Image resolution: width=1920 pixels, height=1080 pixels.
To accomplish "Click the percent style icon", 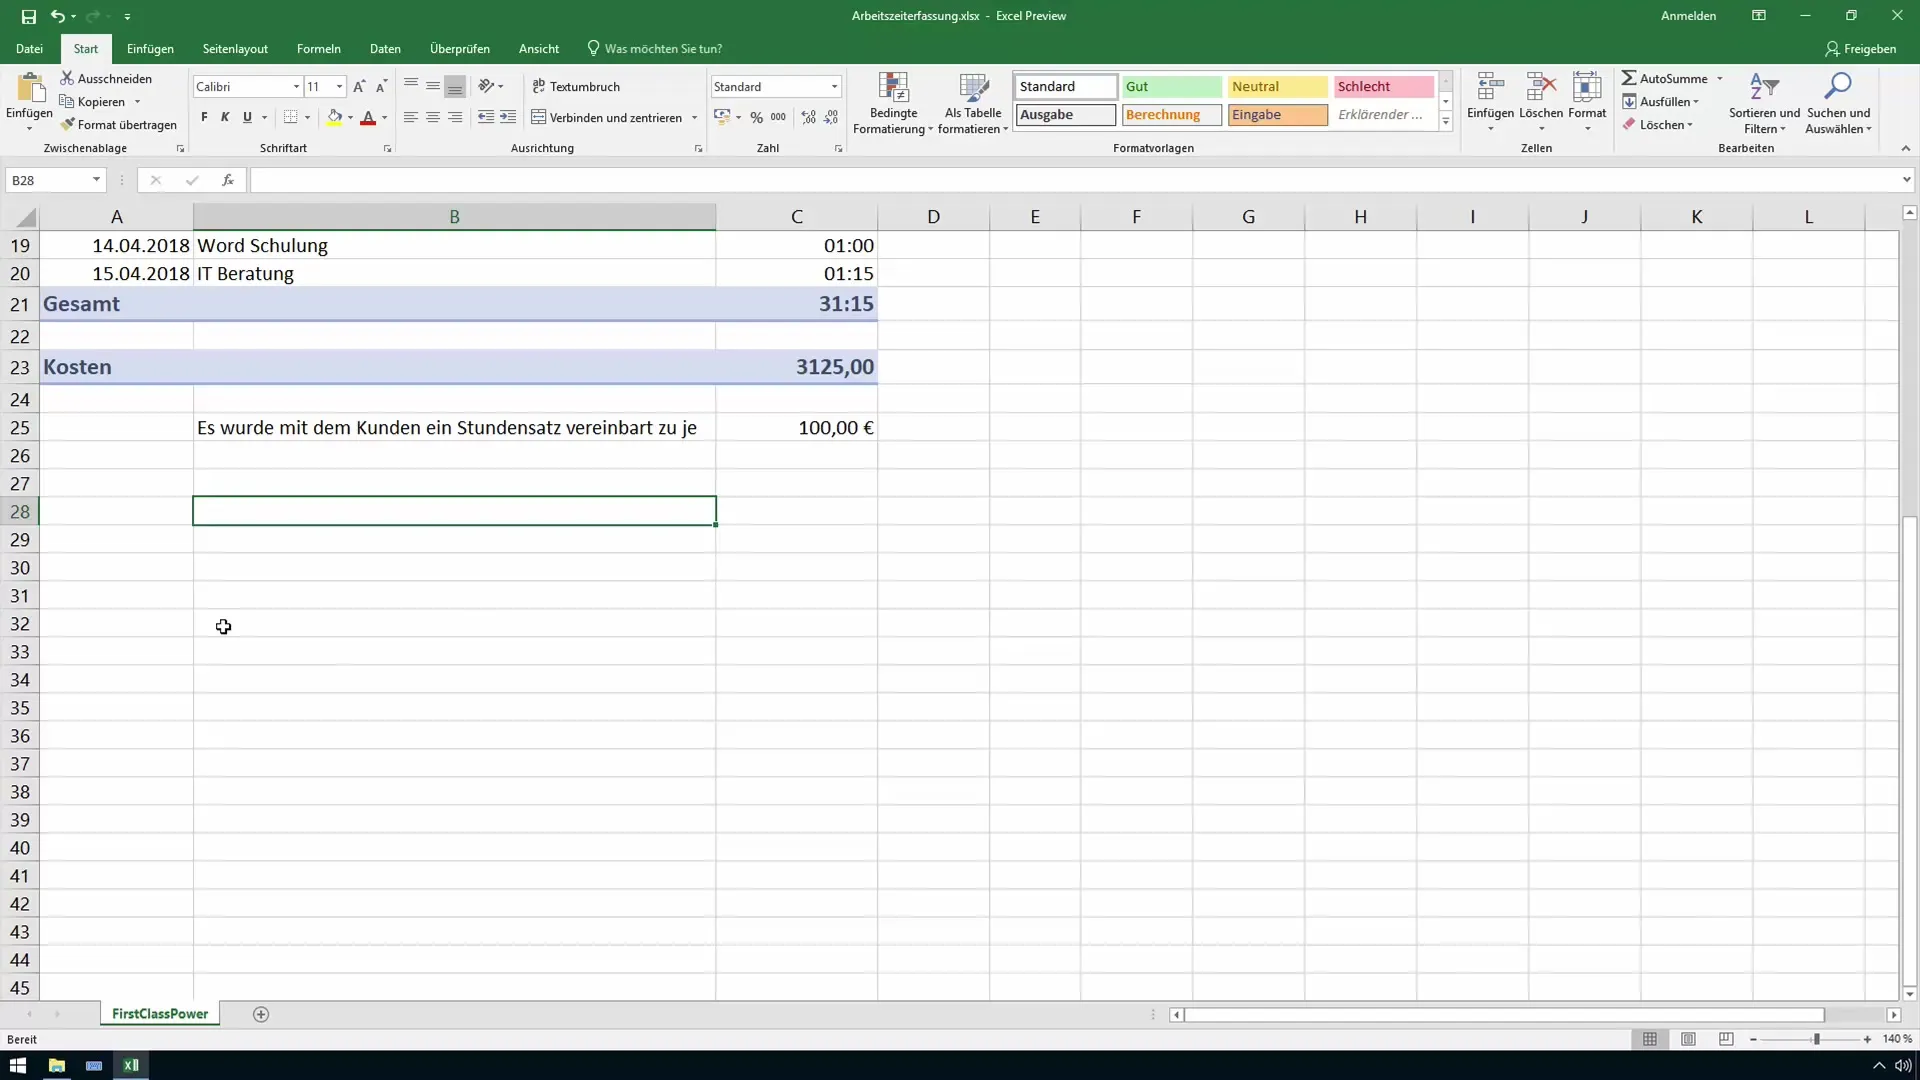I will pos(756,117).
